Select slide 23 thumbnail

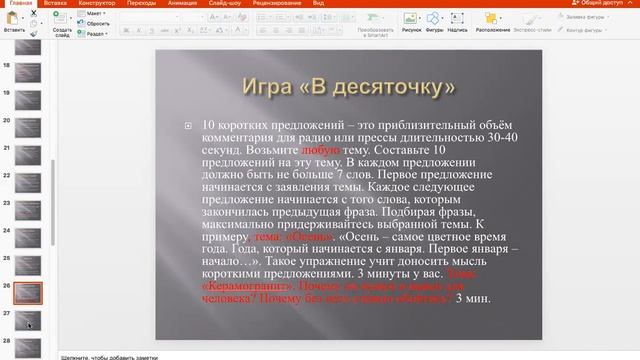pos(28,211)
